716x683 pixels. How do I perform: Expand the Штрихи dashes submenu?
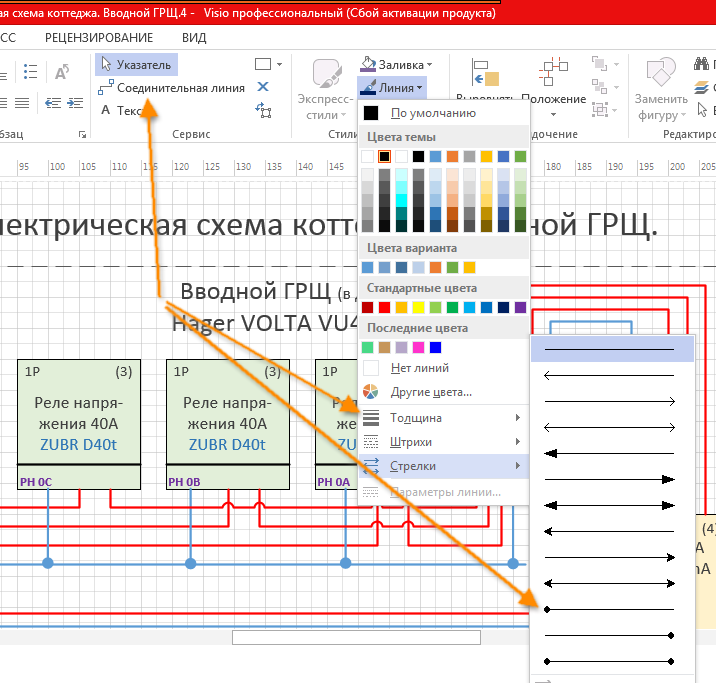[440, 441]
